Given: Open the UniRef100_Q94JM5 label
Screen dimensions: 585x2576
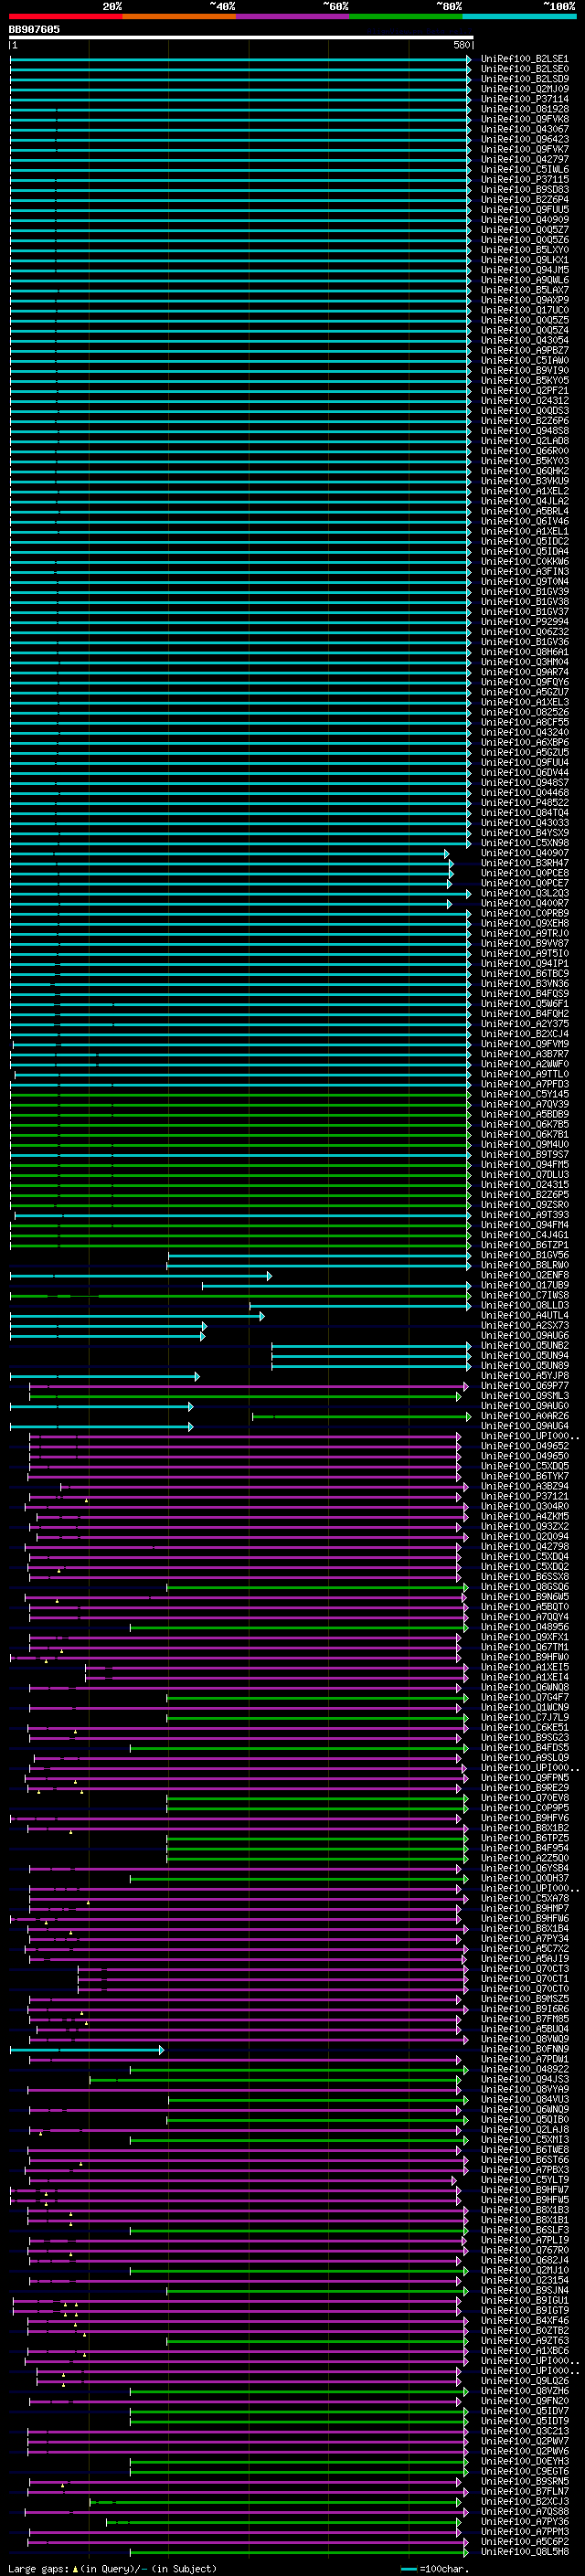Looking at the screenshot, I should coord(524,270).
